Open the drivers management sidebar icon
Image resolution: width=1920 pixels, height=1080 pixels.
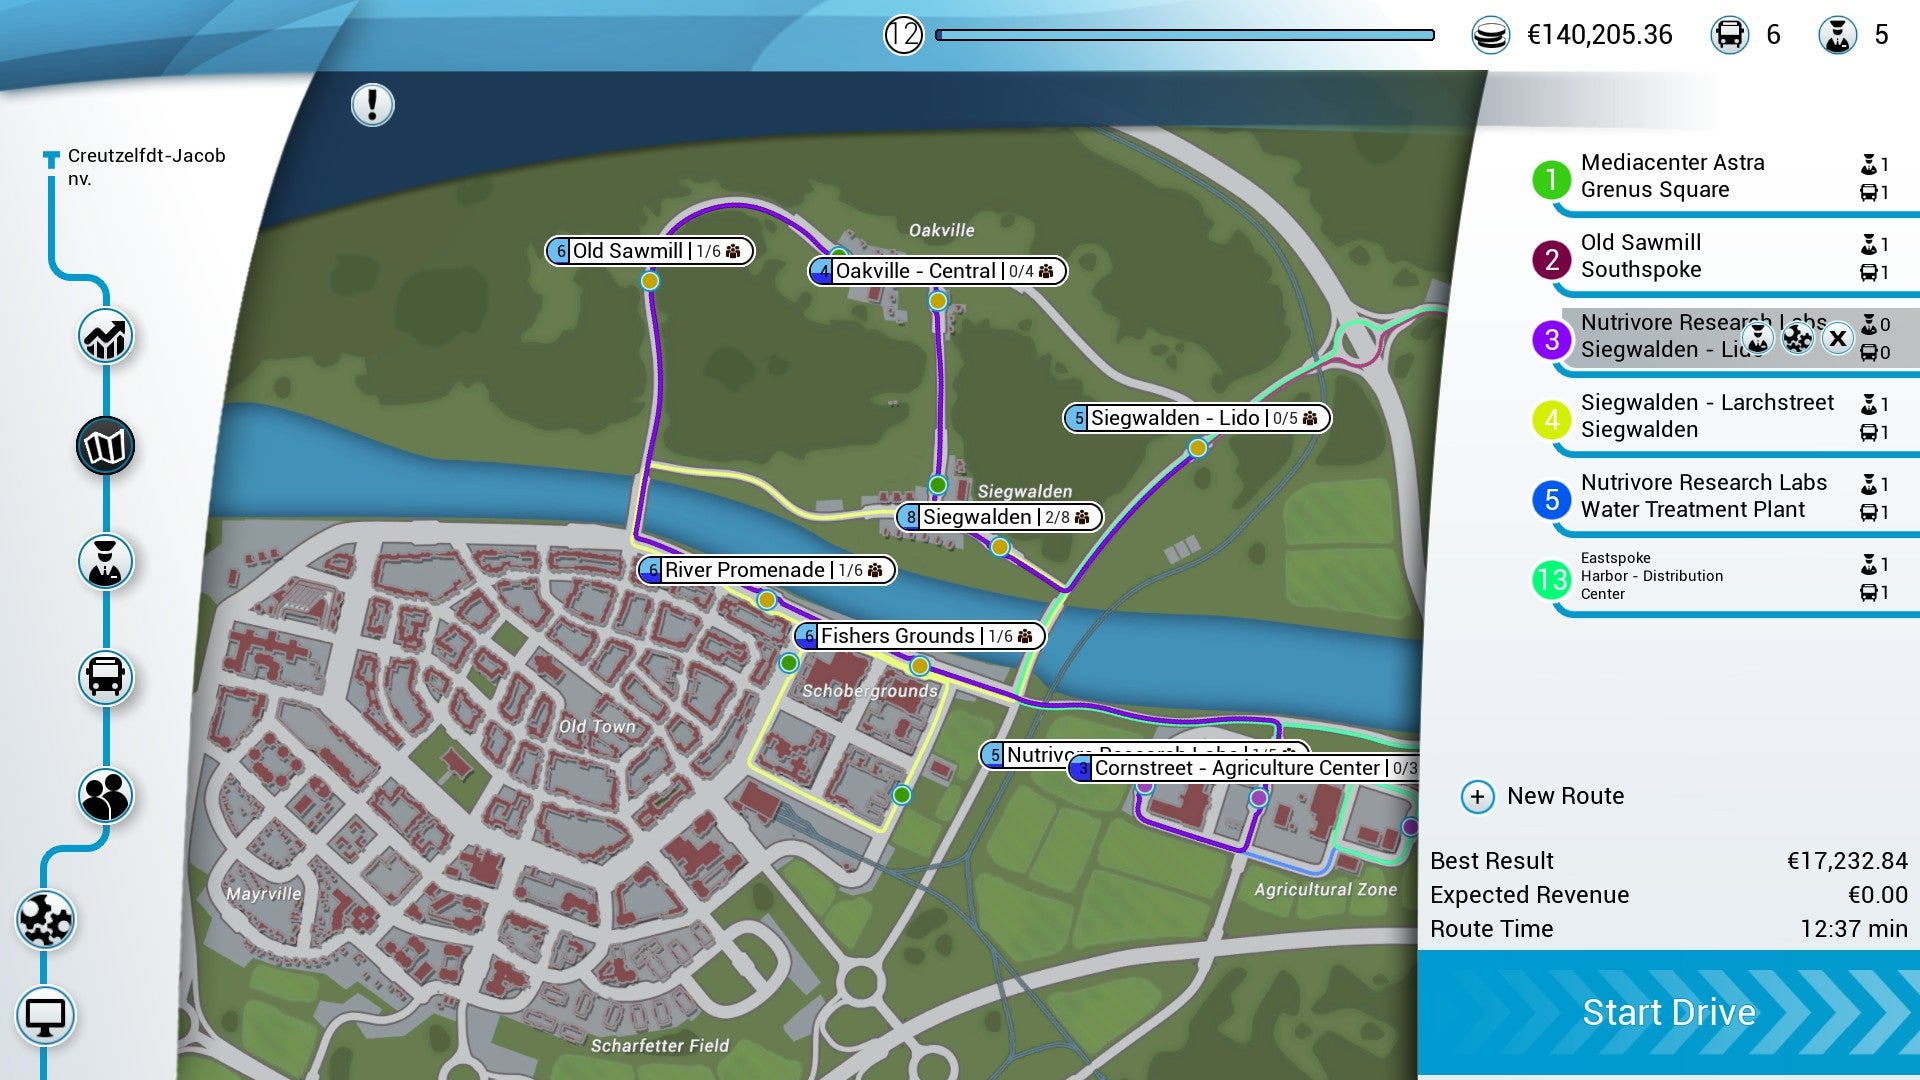(x=105, y=562)
